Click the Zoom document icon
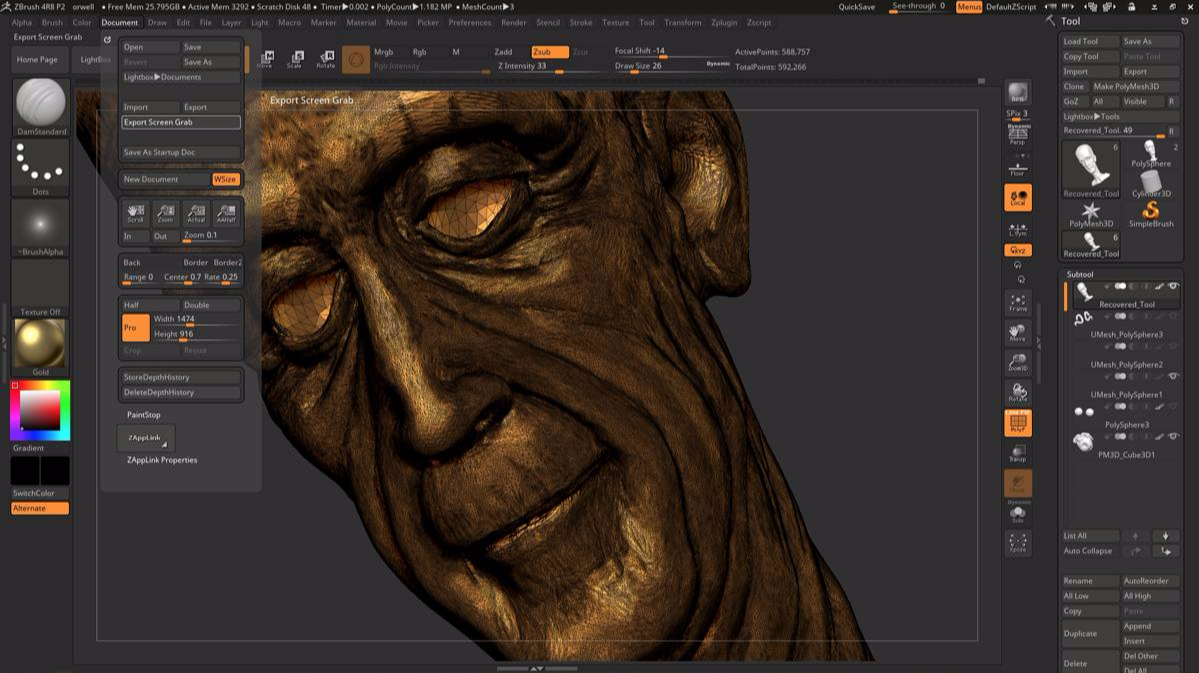 coord(165,213)
